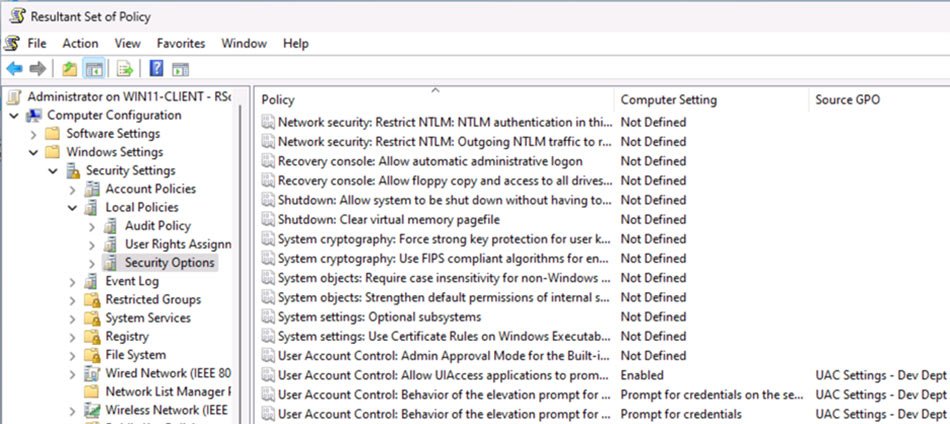The width and height of the screenshot is (950, 424).
Task: Select Audit Policy in the tree
Action: (157, 226)
